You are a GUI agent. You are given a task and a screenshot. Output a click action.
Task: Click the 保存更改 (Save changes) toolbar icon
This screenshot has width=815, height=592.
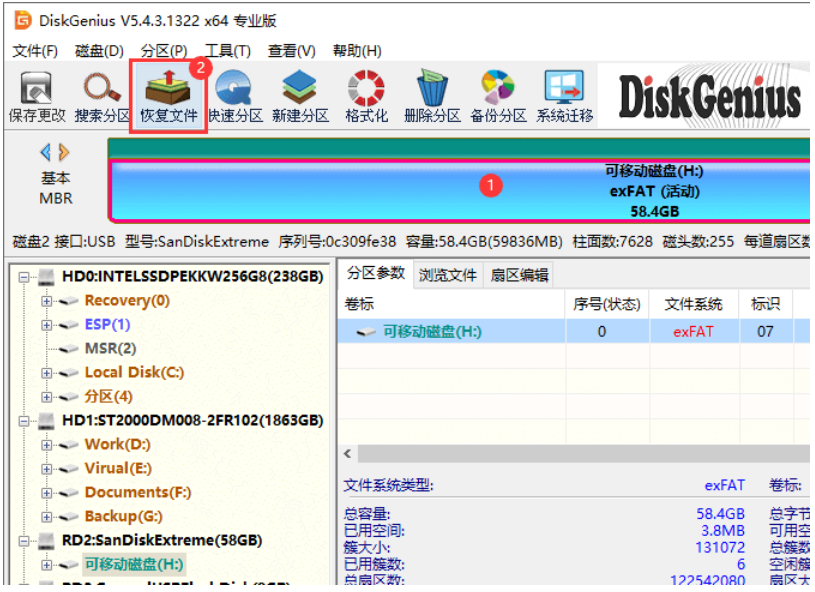pos(36,98)
